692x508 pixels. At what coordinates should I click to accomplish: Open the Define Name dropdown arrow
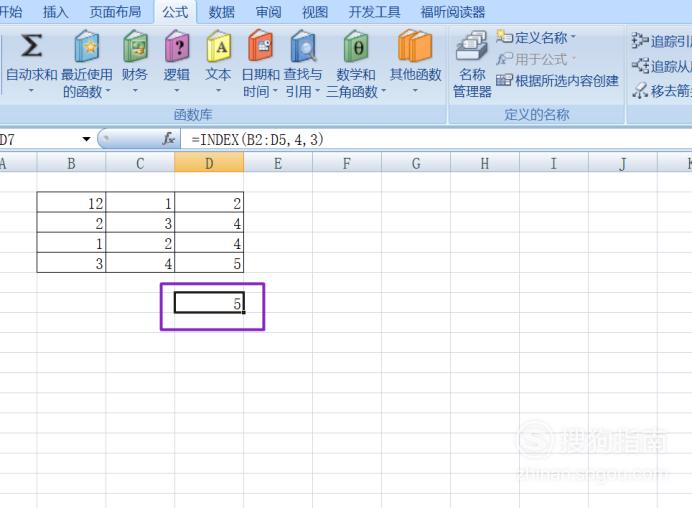click(573, 37)
